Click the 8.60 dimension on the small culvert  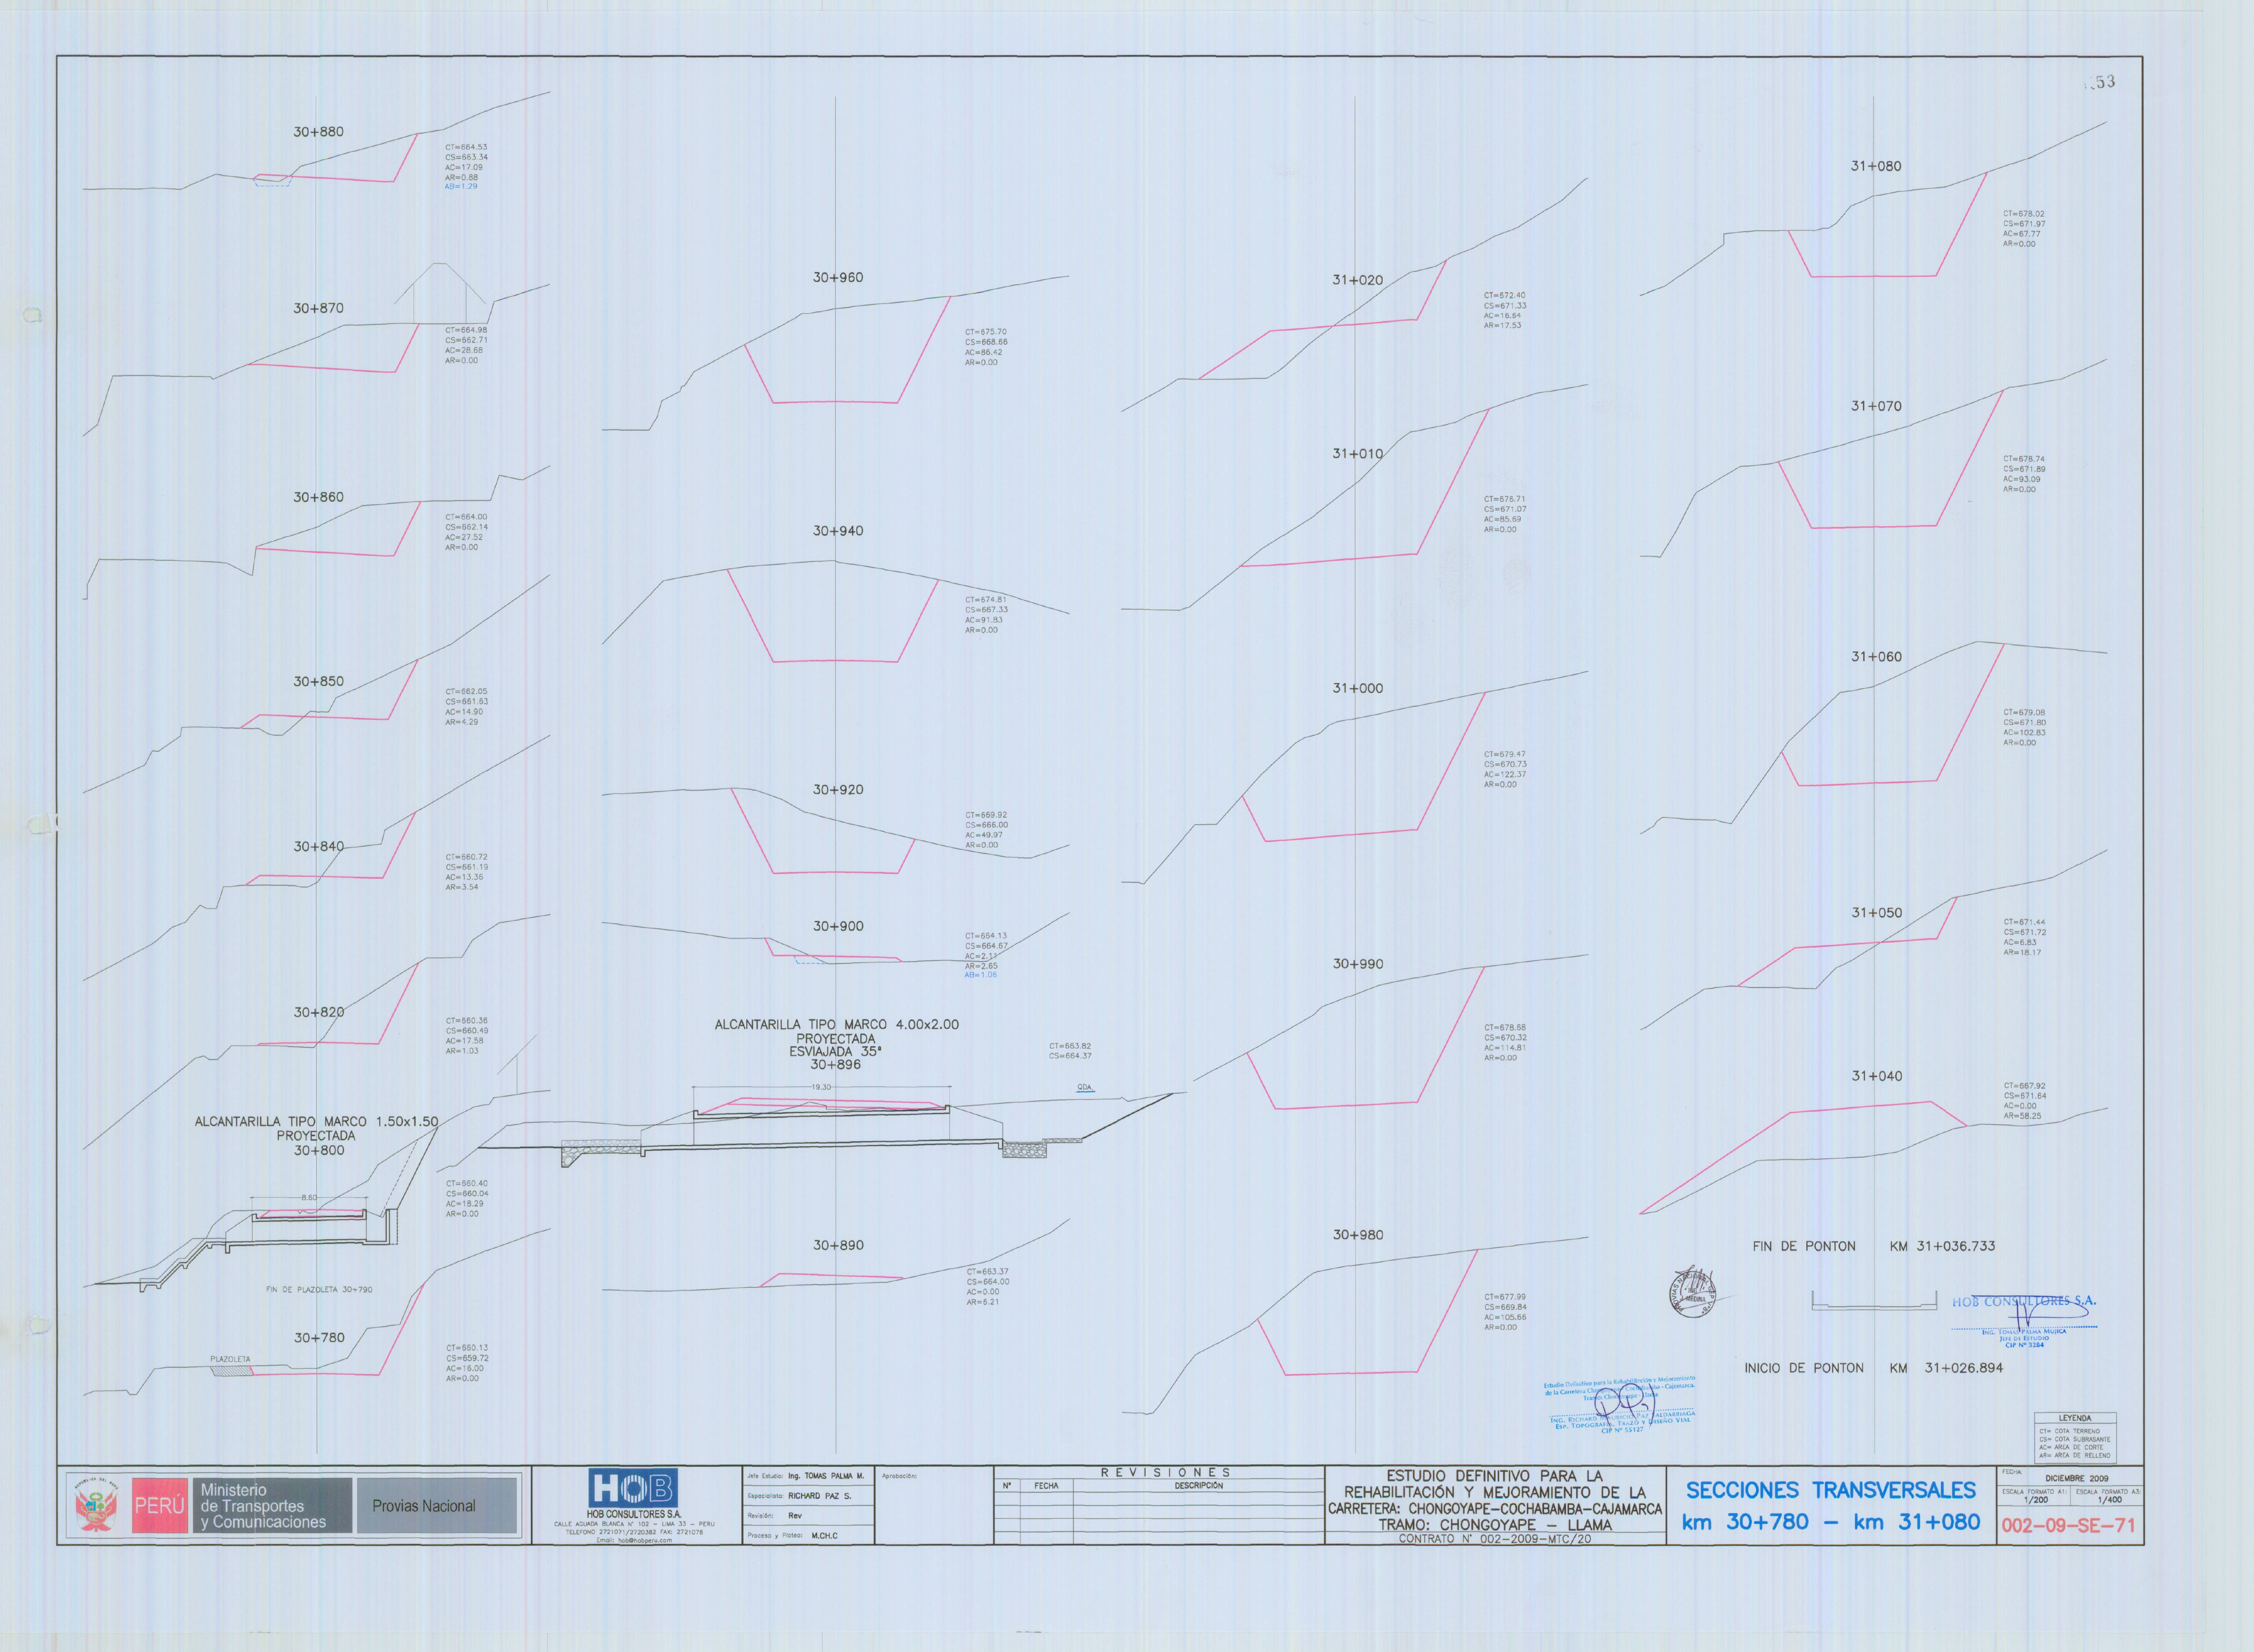coord(309,1198)
